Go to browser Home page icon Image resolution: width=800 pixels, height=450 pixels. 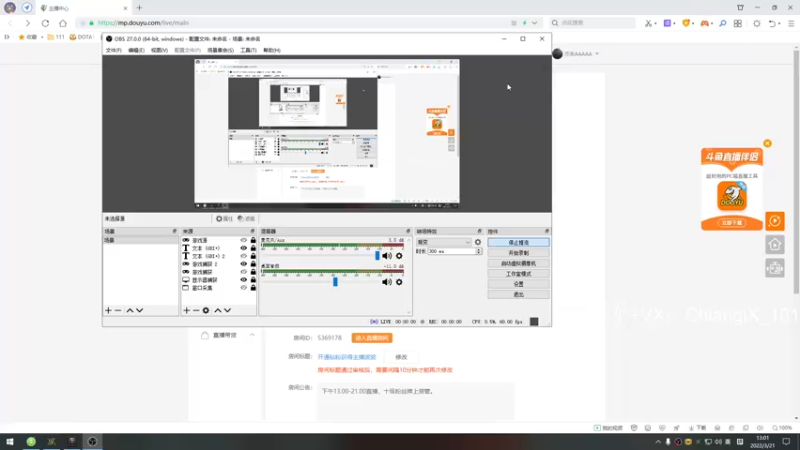63,23
